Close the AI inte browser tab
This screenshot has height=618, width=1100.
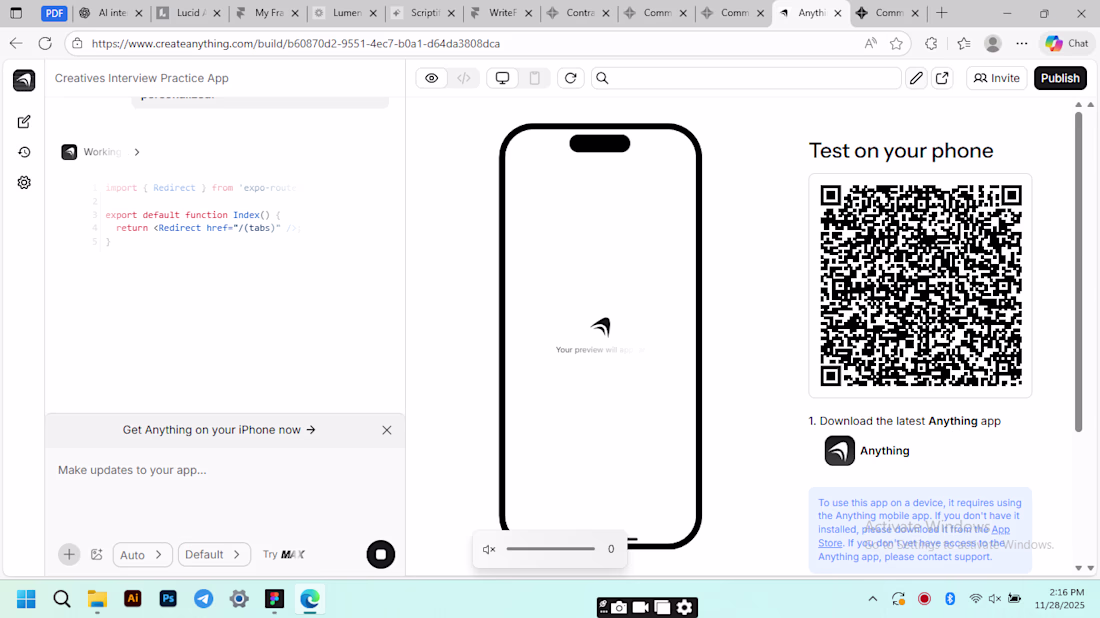click(x=139, y=13)
